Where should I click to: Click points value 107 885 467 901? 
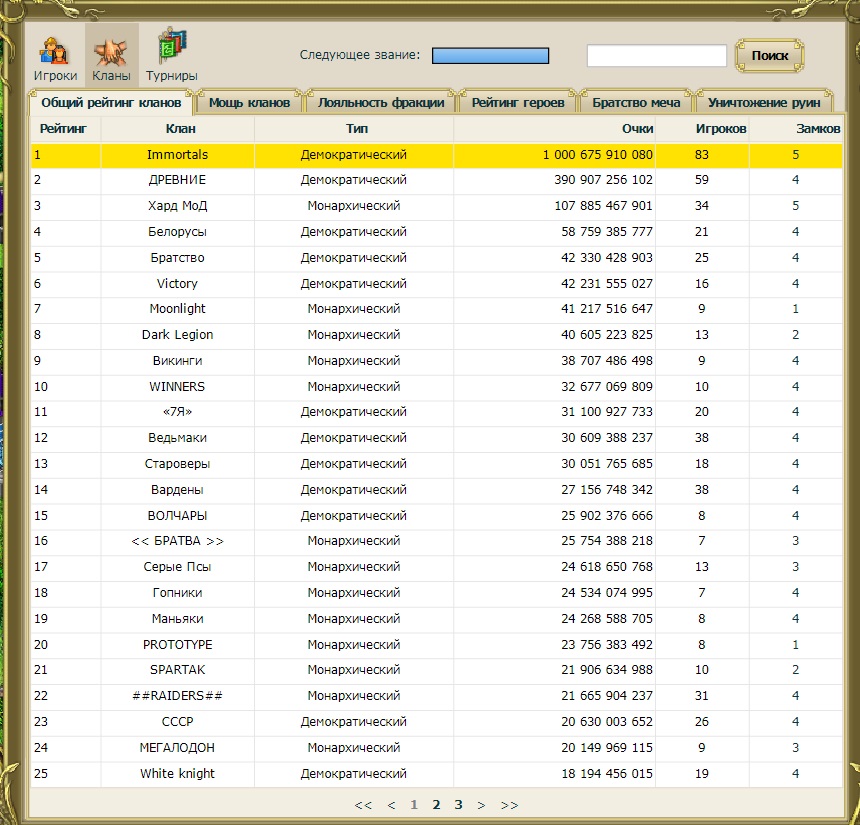pos(603,206)
